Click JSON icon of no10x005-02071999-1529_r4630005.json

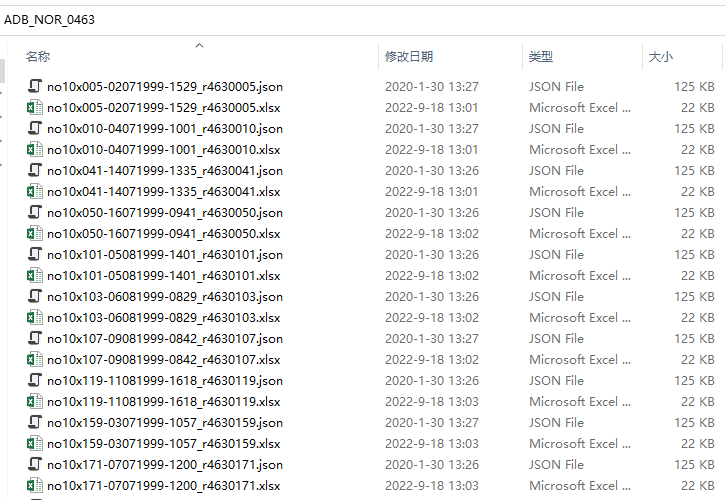35,87
